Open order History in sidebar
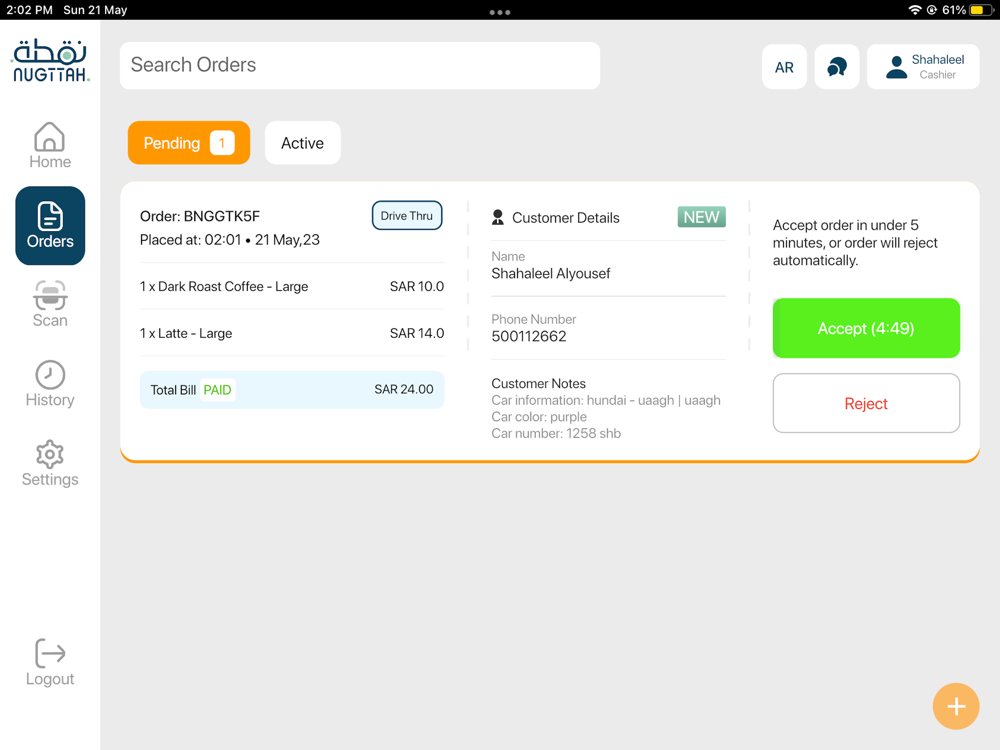The width and height of the screenshot is (1000, 750). tap(50, 384)
